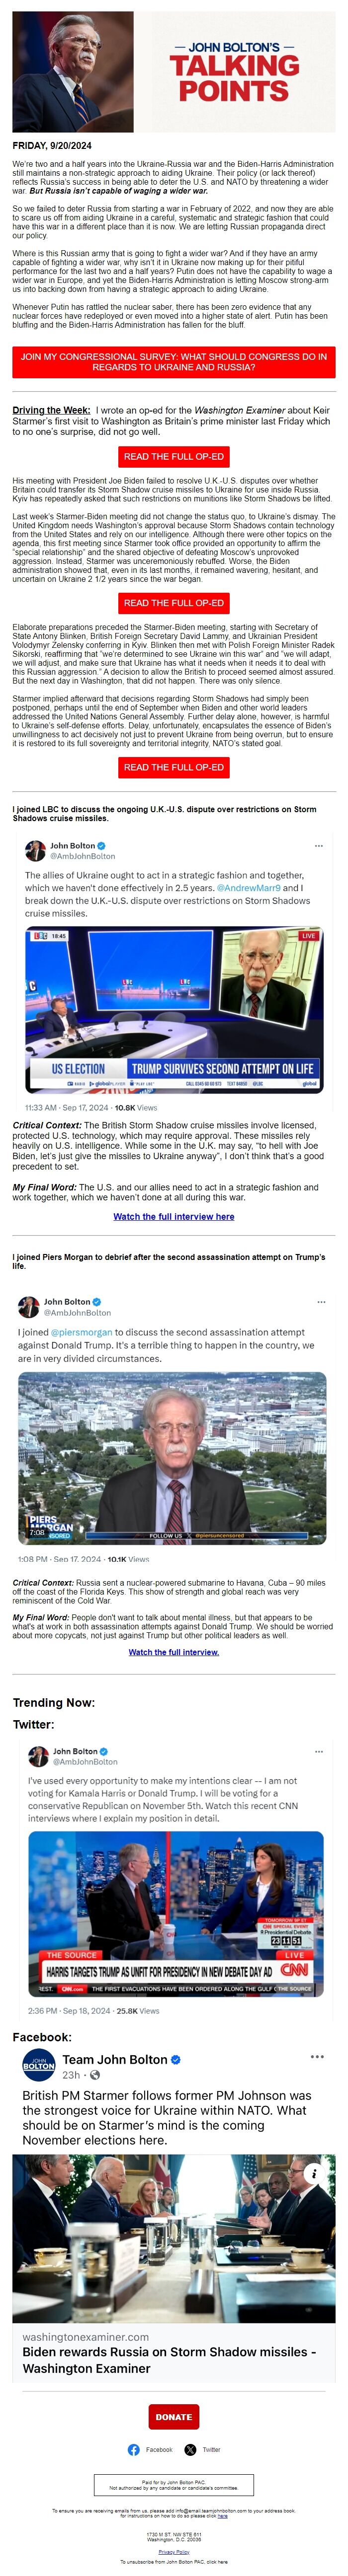Click the red DONATE button

point(174,2416)
